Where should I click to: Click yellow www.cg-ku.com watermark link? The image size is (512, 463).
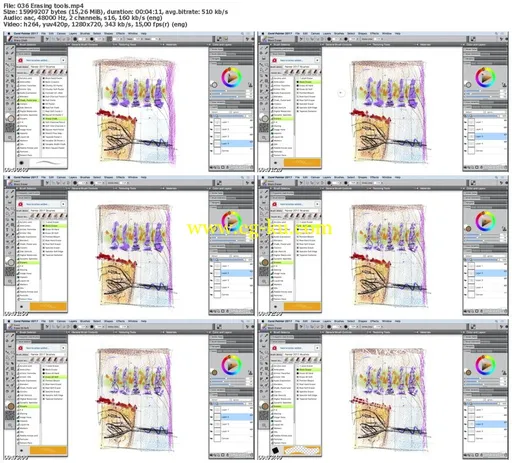tap(260, 229)
